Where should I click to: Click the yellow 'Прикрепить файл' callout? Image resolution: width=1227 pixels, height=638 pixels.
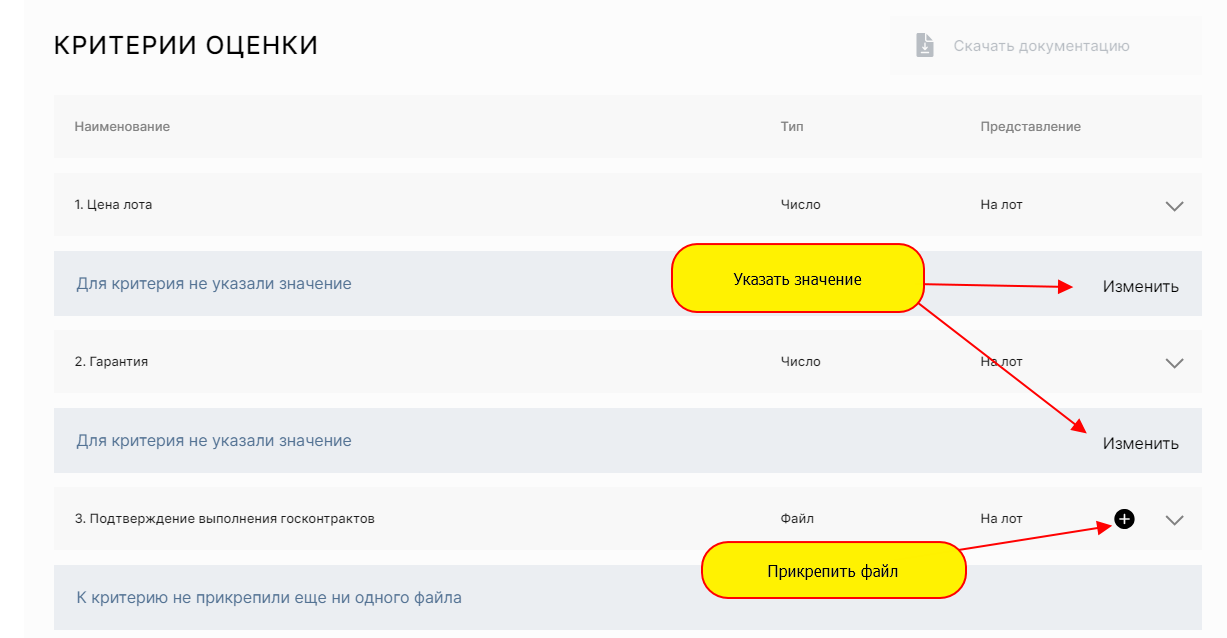pyautogui.click(x=833, y=571)
